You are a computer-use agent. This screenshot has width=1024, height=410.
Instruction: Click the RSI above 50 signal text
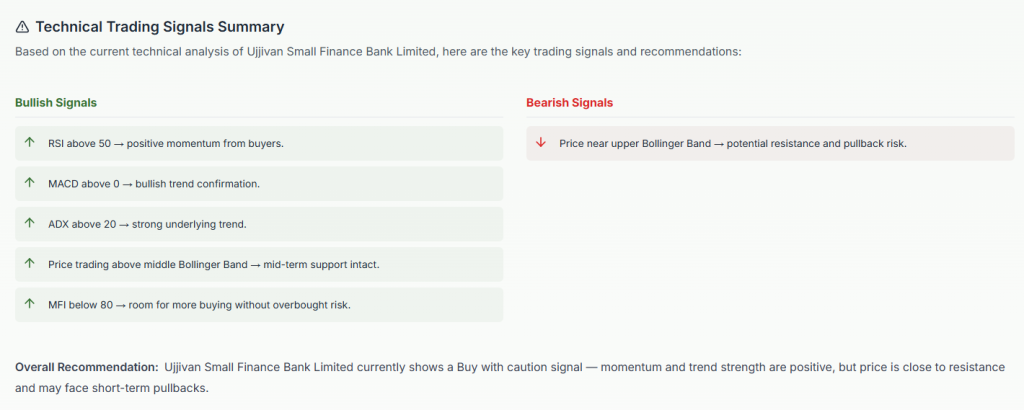[x=166, y=144]
